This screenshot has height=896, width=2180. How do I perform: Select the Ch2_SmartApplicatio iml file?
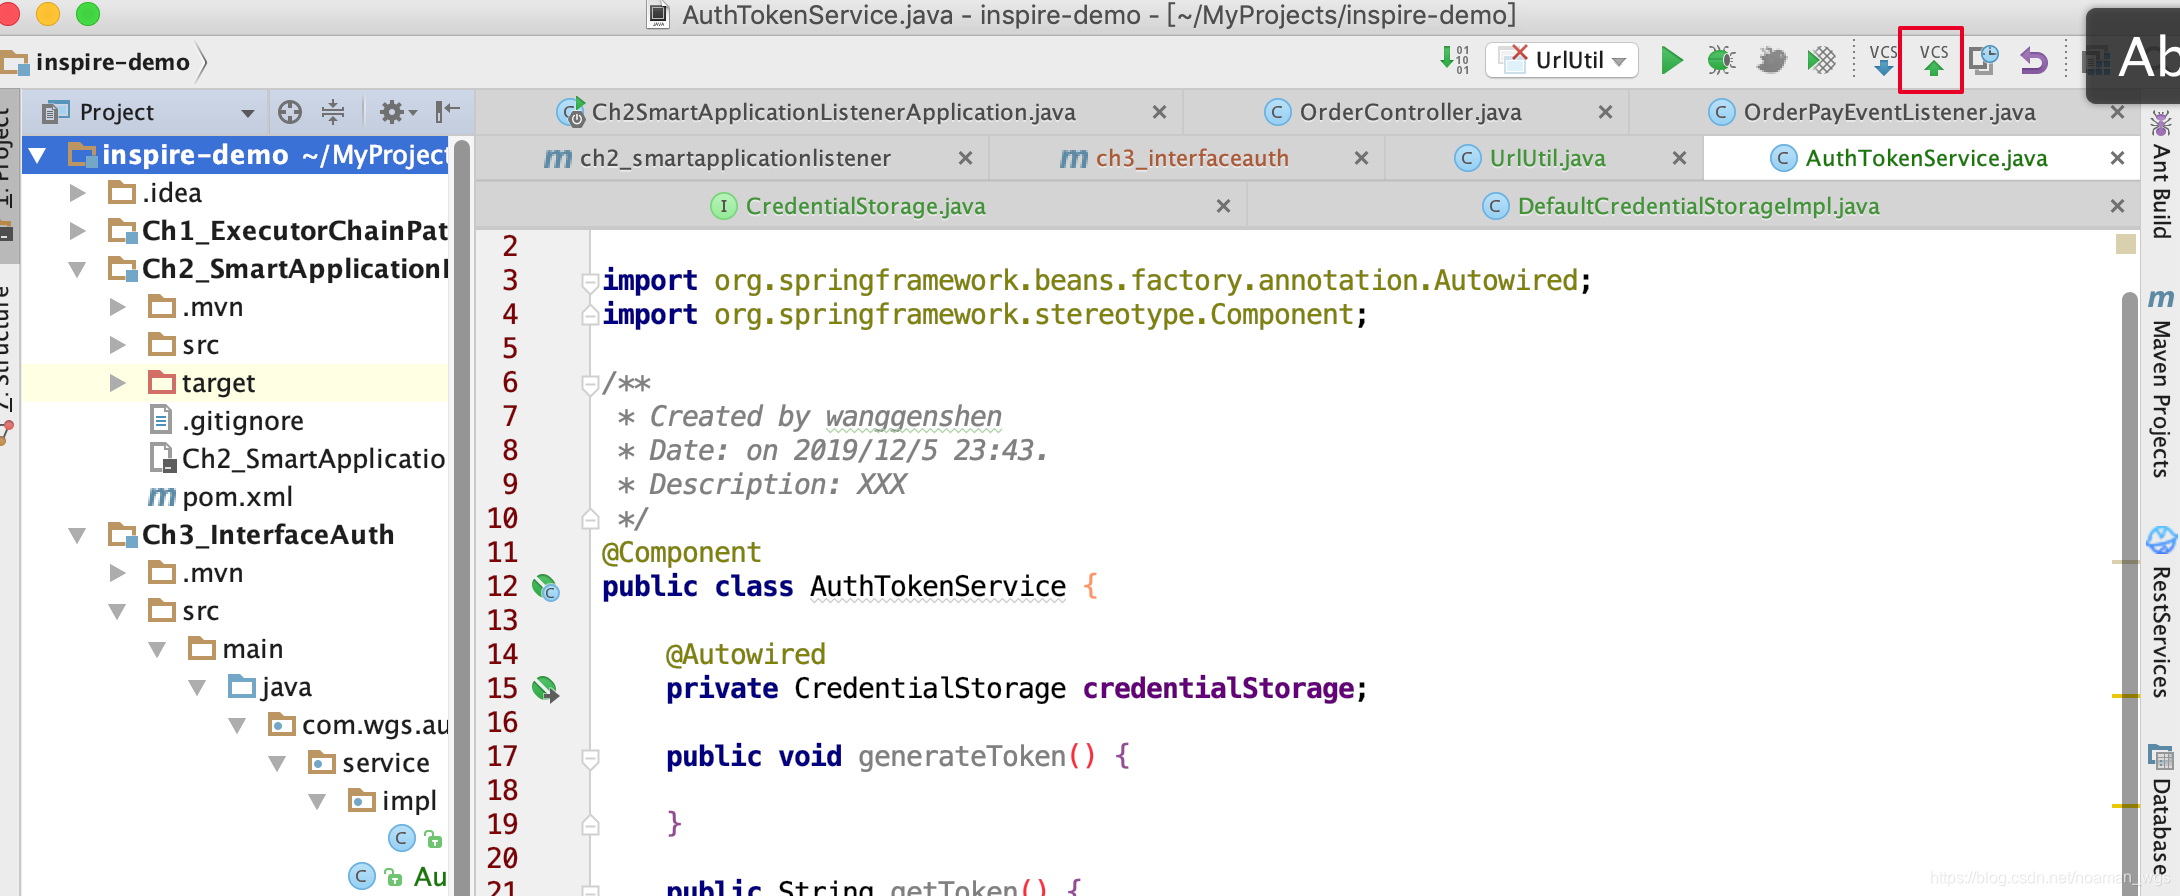point(297,459)
